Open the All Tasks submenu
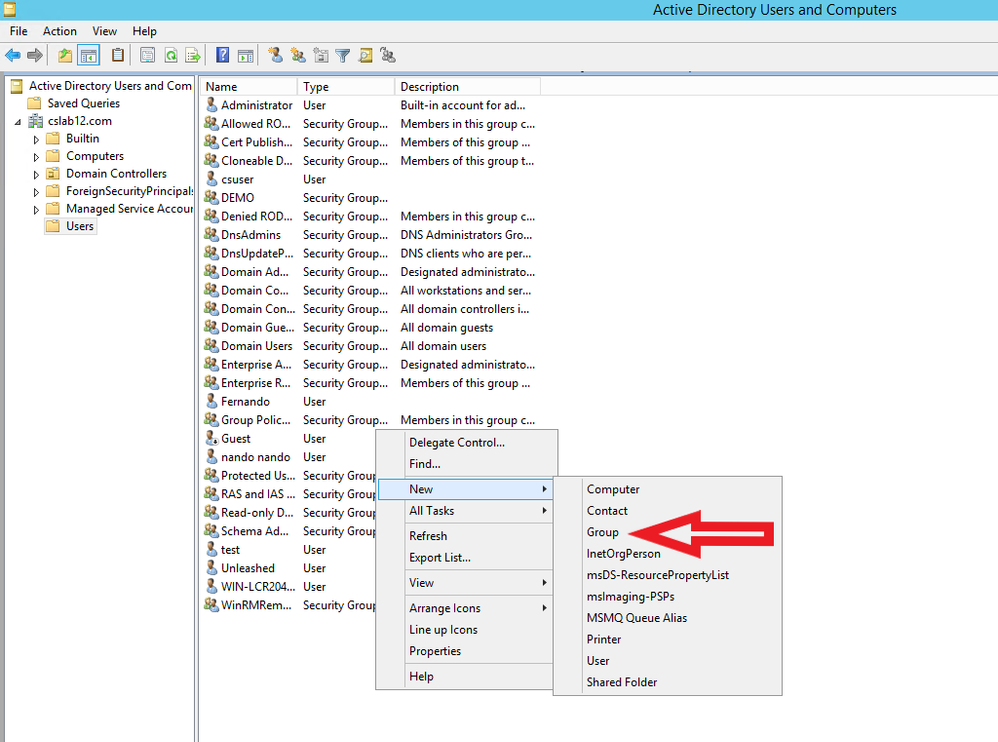998x742 pixels. tap(432, 511)
